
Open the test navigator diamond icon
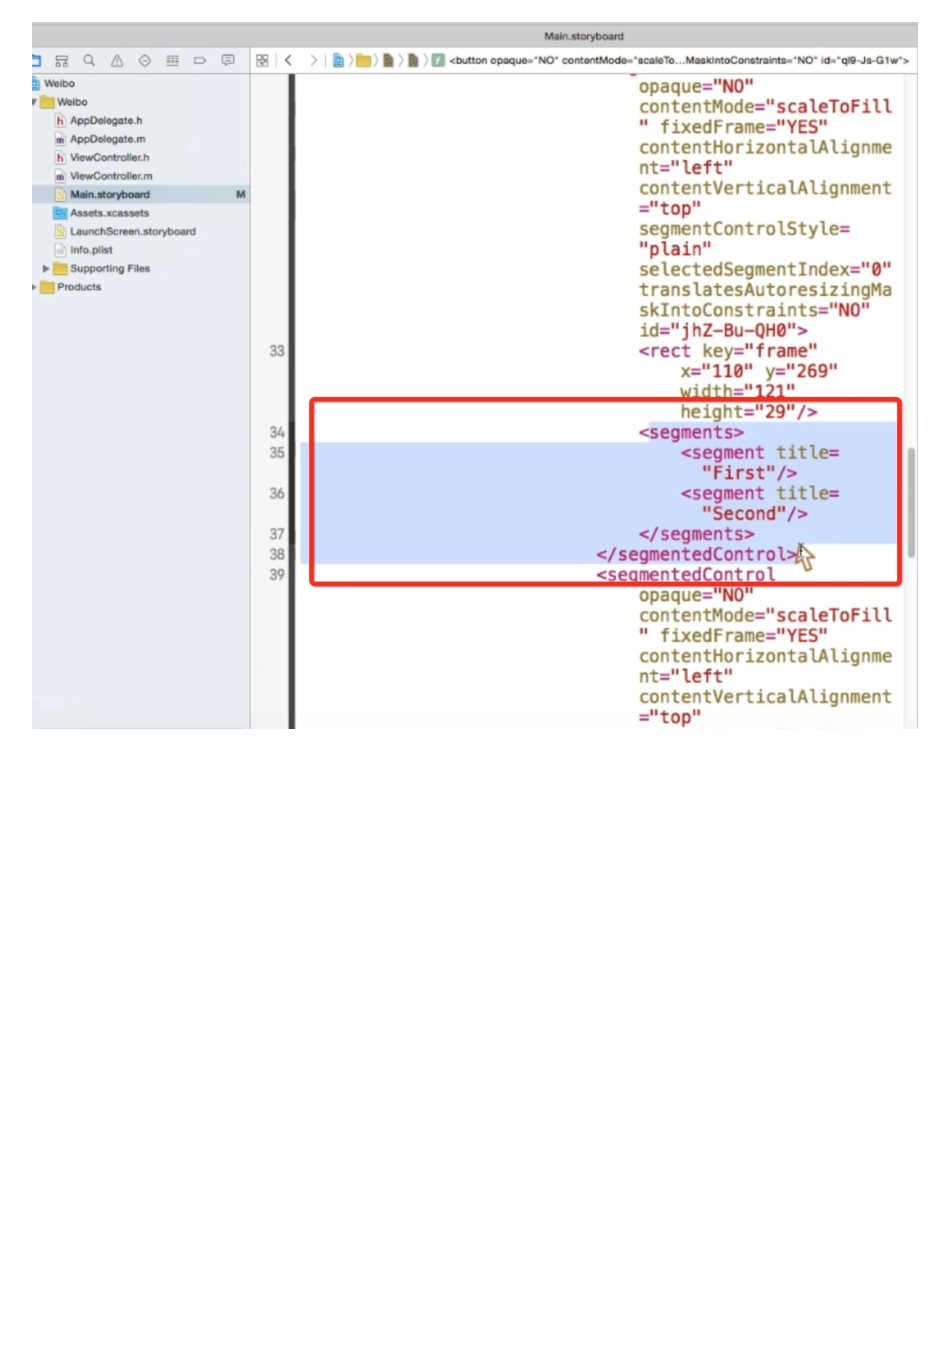(x=145, y=61)
